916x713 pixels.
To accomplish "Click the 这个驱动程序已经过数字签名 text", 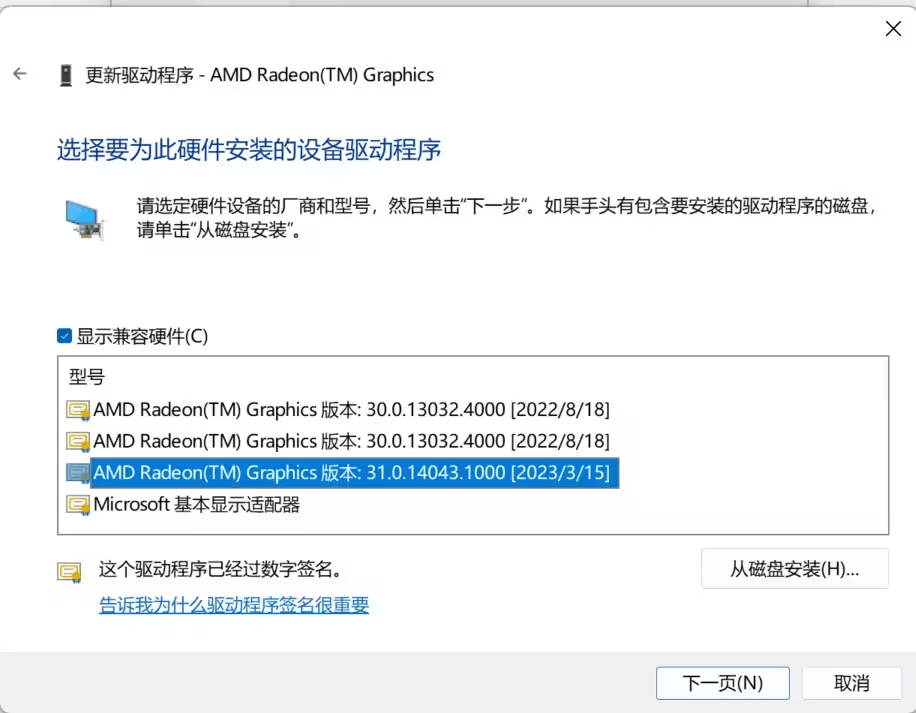I will click(x=221, y=569).
